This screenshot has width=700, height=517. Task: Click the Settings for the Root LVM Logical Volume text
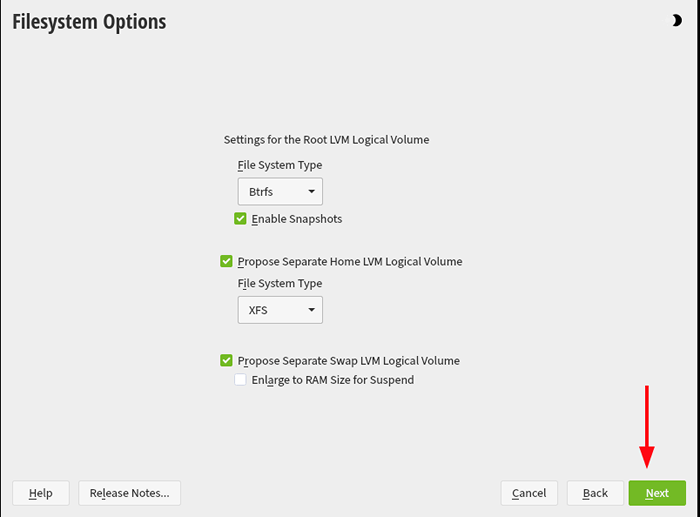(326, 140)
